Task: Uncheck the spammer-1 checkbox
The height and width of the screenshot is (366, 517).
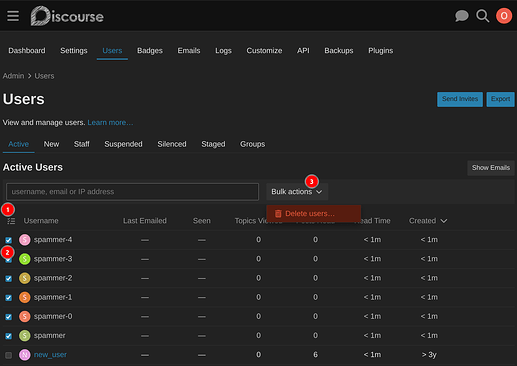Action: pos(9,297)
